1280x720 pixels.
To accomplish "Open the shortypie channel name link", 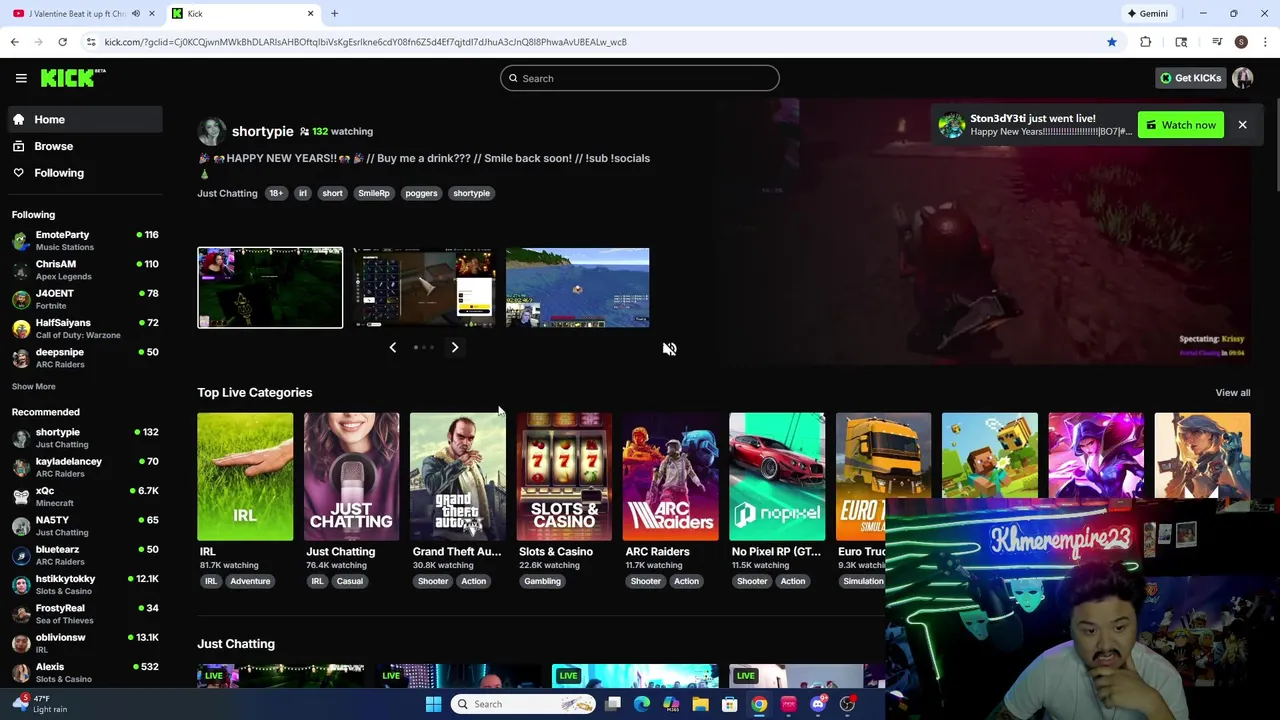I will 262,131.
